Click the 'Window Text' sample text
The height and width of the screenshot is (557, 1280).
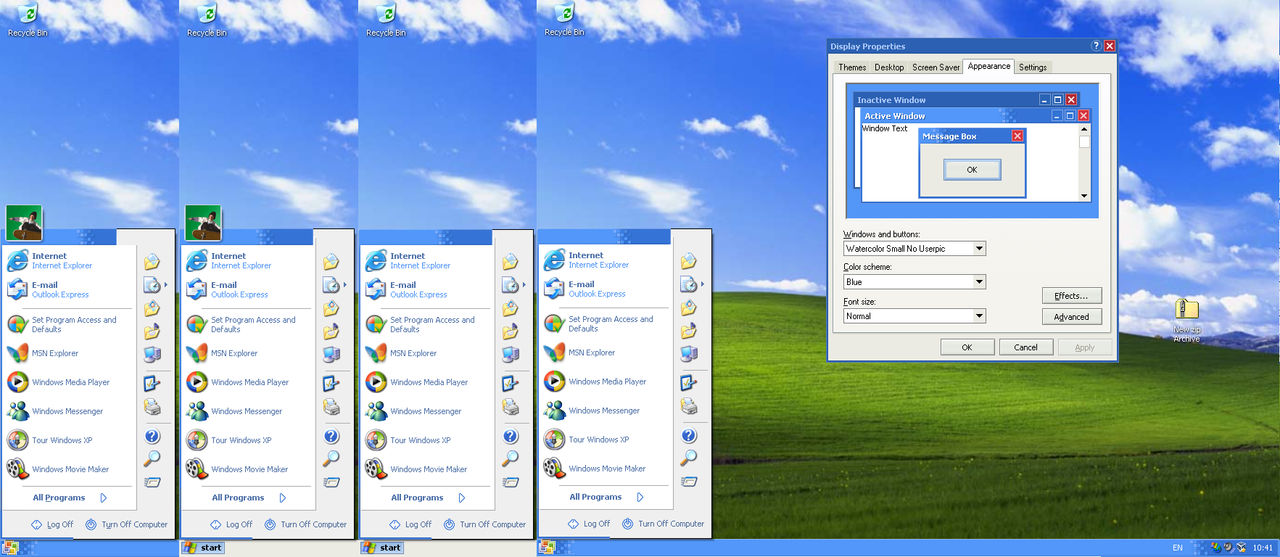[885, 129]
